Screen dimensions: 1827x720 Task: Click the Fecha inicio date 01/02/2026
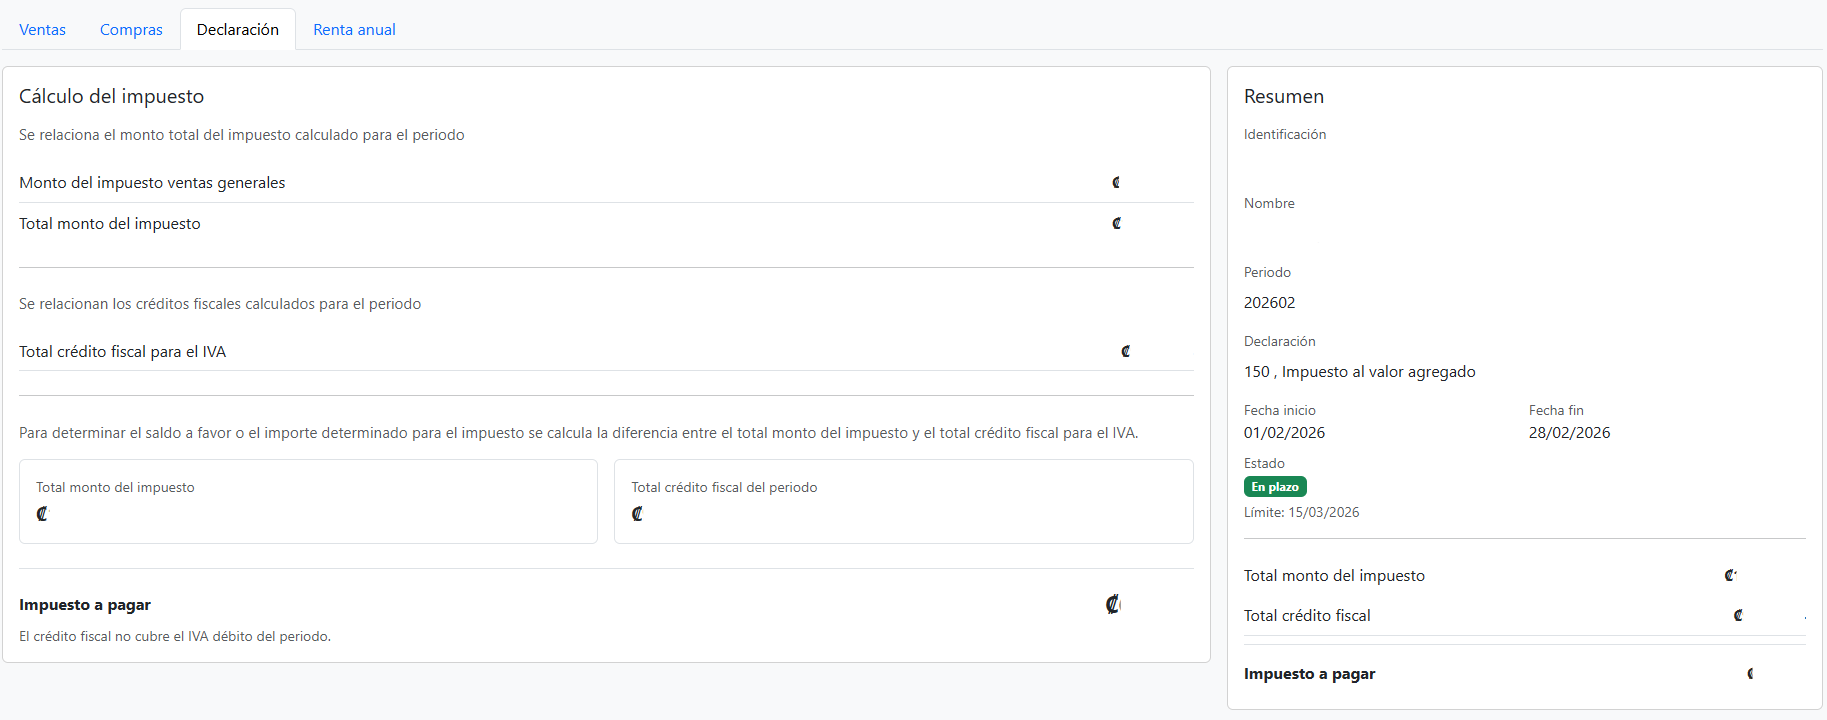(1284, 433)
